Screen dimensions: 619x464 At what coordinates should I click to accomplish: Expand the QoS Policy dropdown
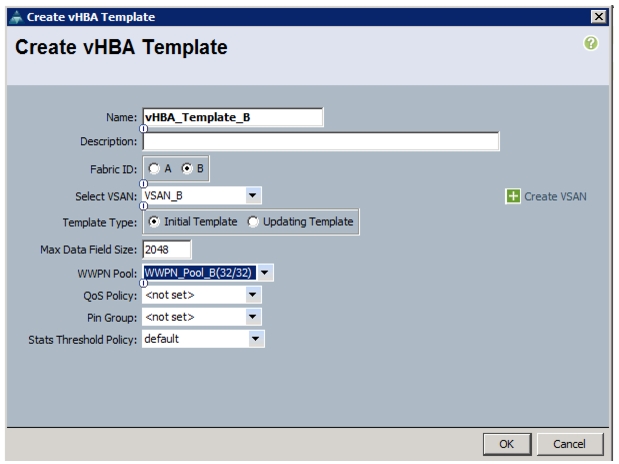pos(252,295)
